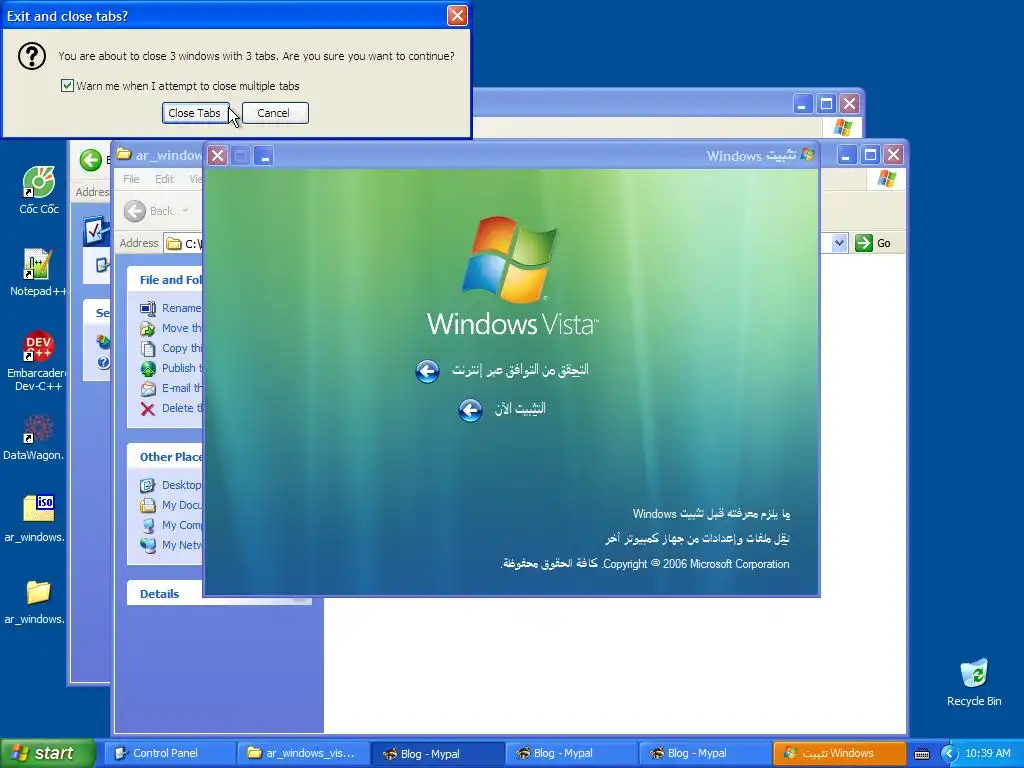The width and height of the screenshot is (1024, 768).
Task: Click Rename this file task icon
Action: [148, 308]
